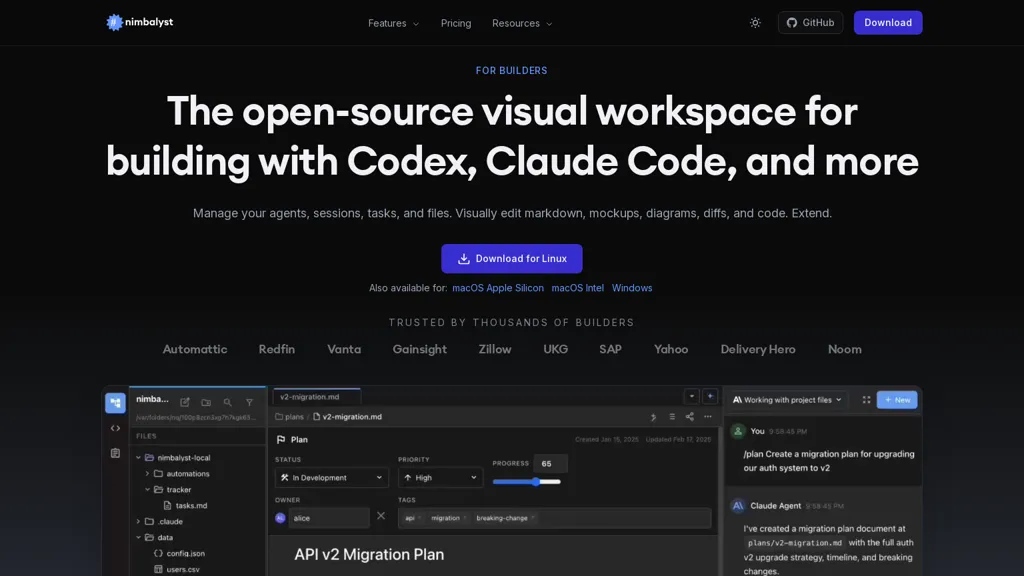Open the users.csv file

pyautogui.click(x=177, y=569)
